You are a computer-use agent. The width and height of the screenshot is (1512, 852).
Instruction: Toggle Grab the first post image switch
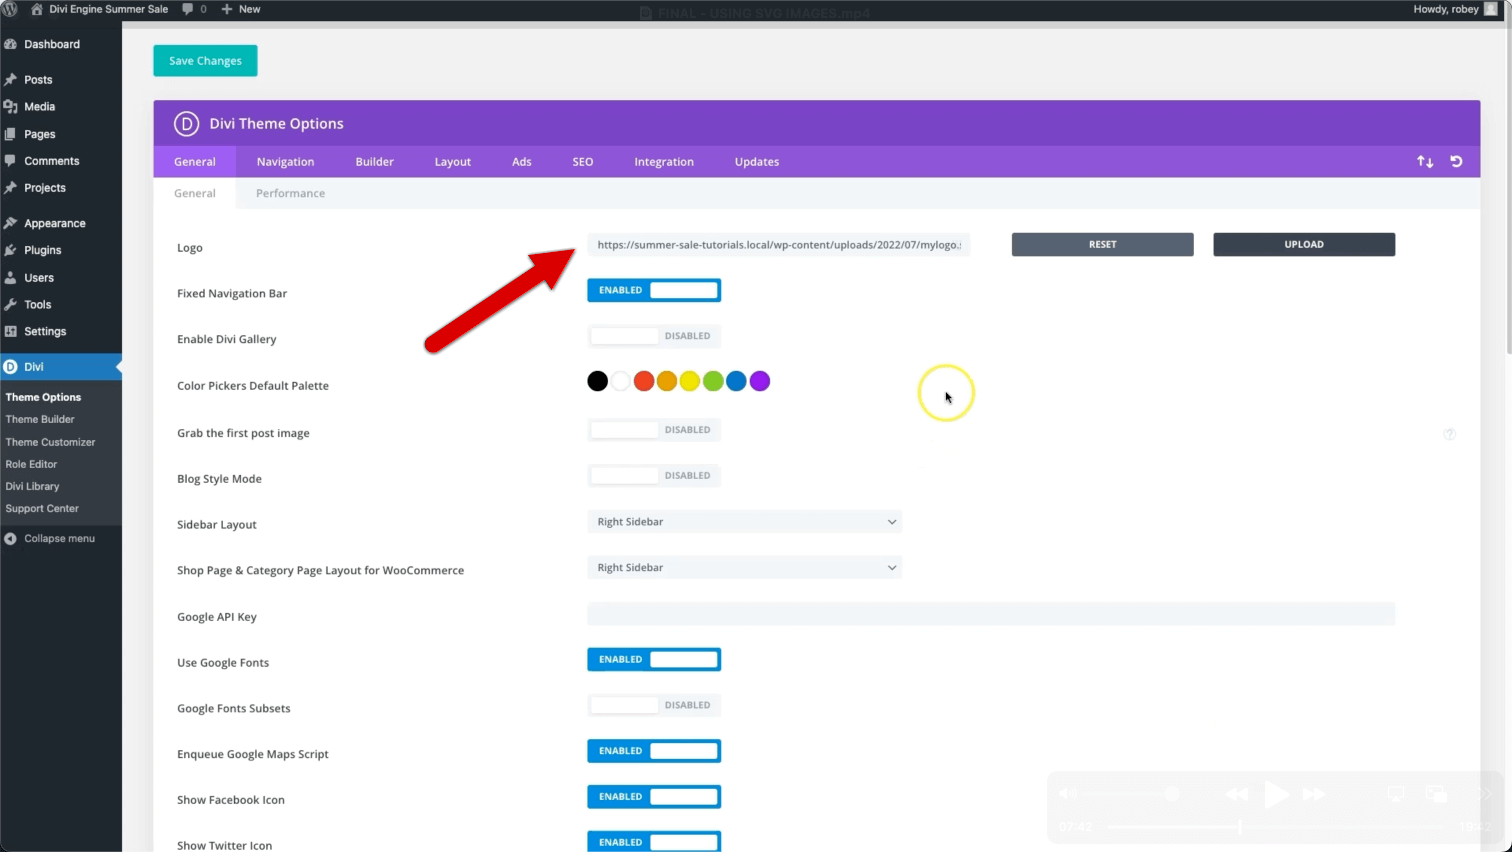point(654,430)
